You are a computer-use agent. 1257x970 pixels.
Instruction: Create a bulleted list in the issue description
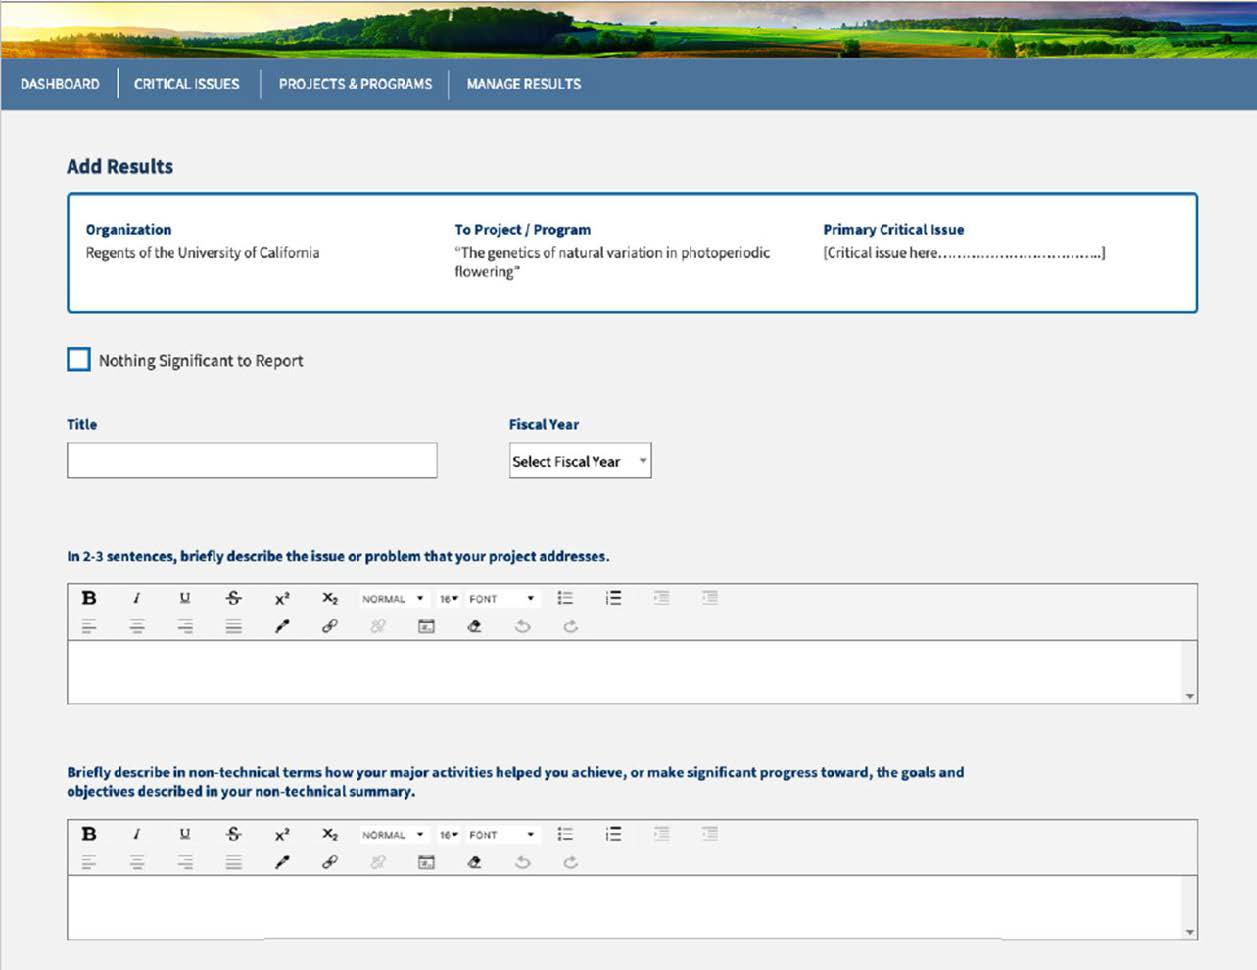pos(565,598)
